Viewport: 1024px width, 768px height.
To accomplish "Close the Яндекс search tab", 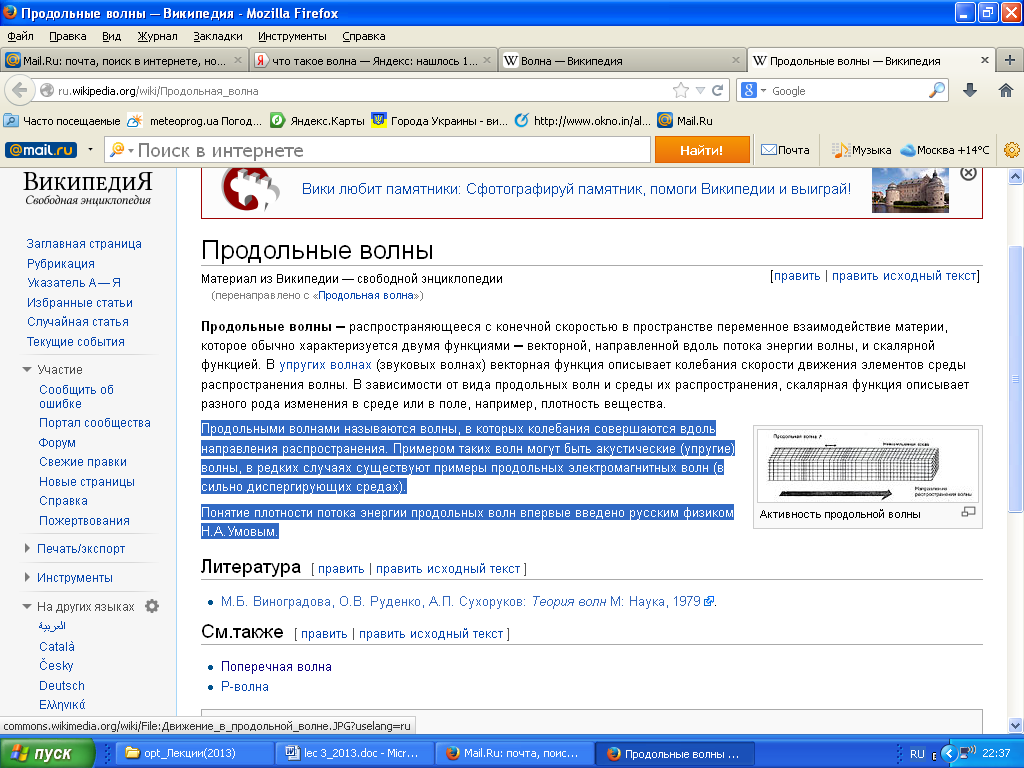I will point(487,60).
